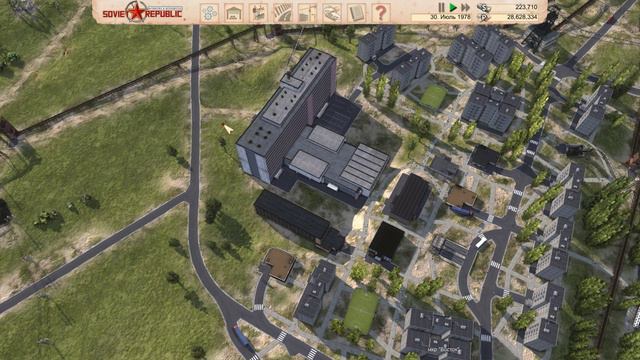Open the buildings construction menu

click(x=233, y=13)
